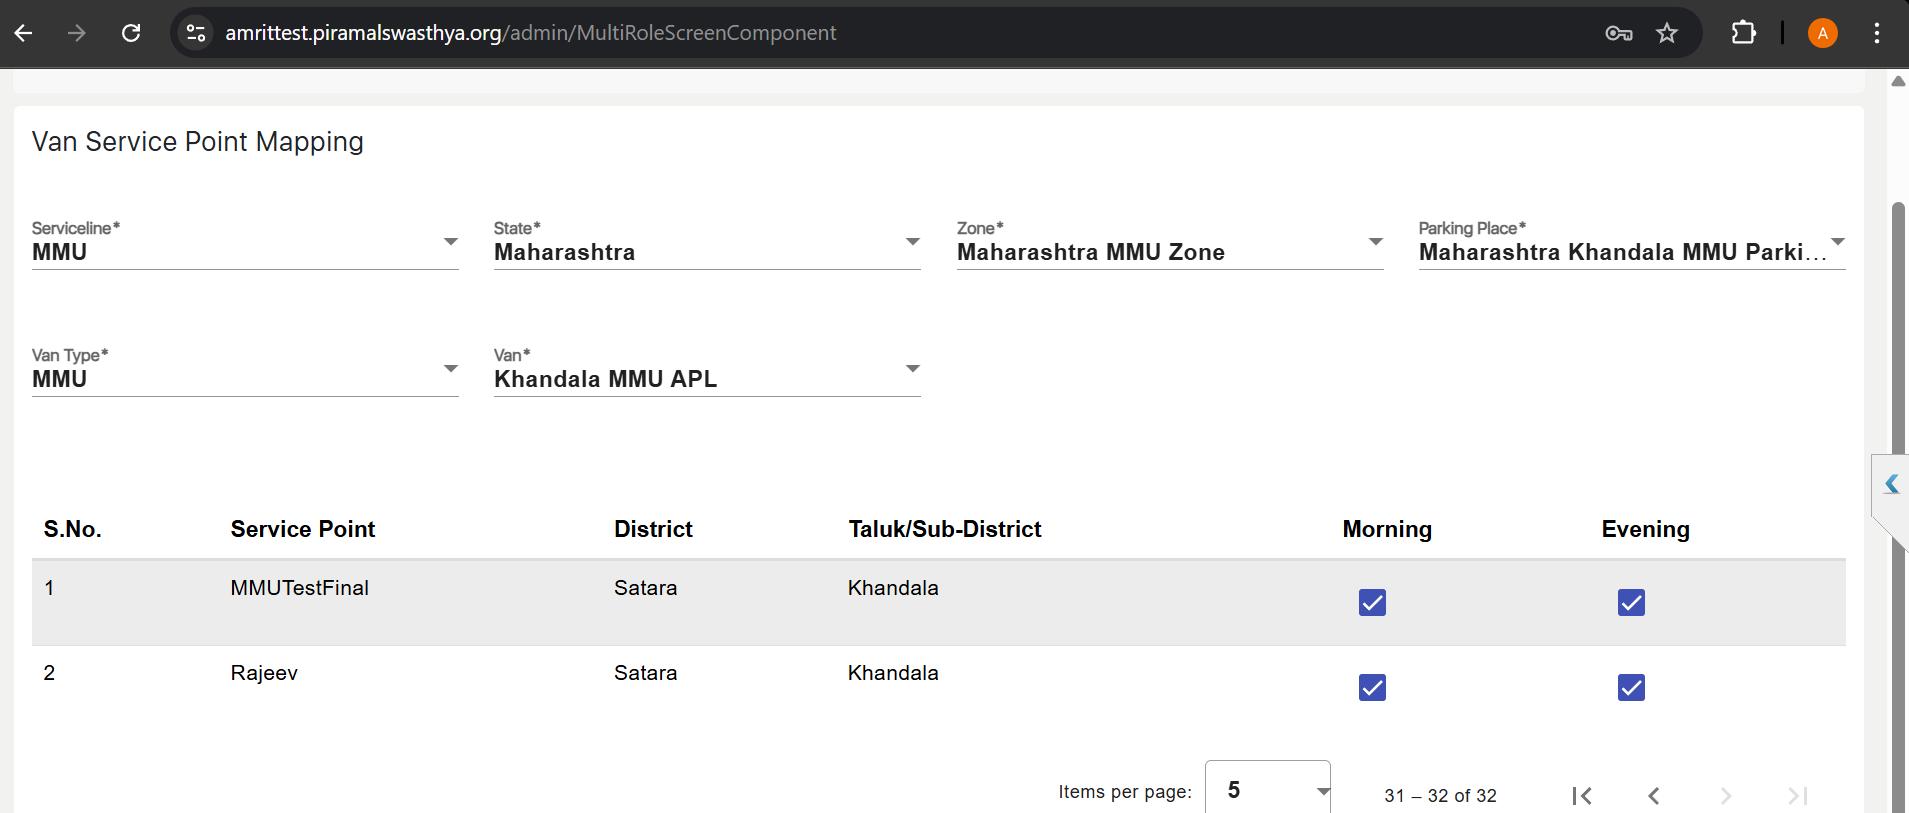Uncheck Evening for MMUTestFinal
The height and width of the screenshot is (813, 1909).
click(1631, 602)
